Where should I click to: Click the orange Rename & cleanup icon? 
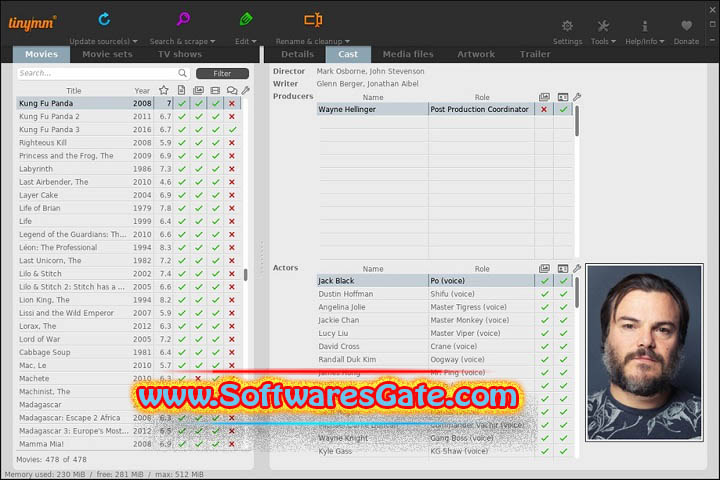tap(313, 20)
